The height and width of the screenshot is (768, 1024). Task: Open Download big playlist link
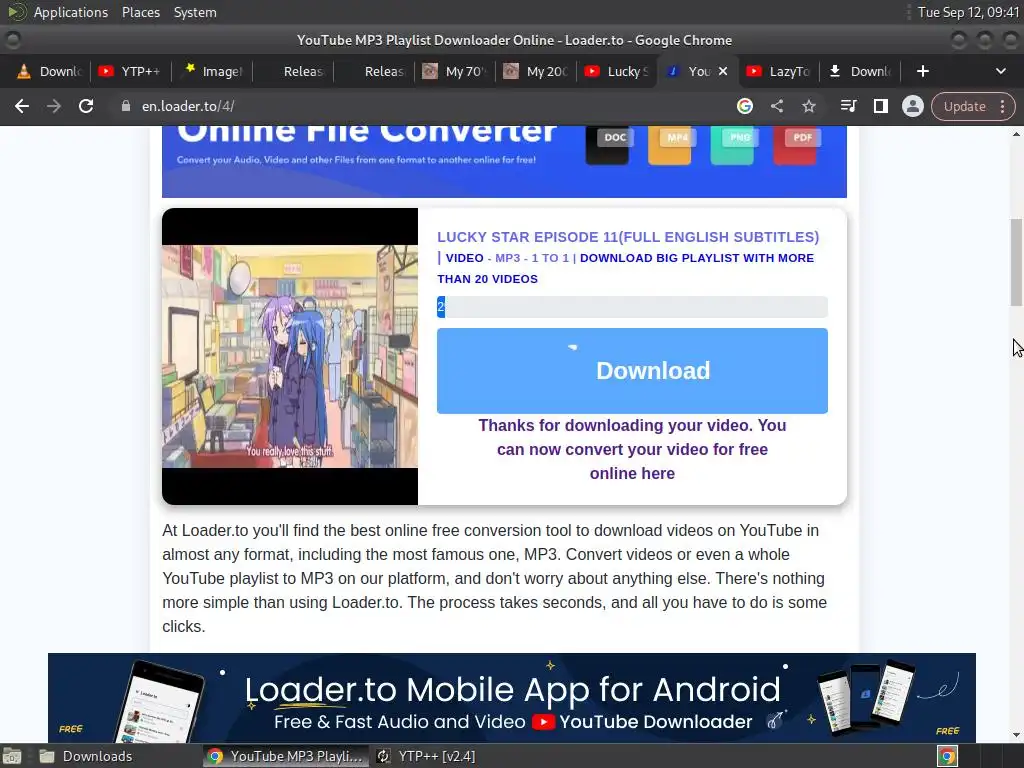625,268
